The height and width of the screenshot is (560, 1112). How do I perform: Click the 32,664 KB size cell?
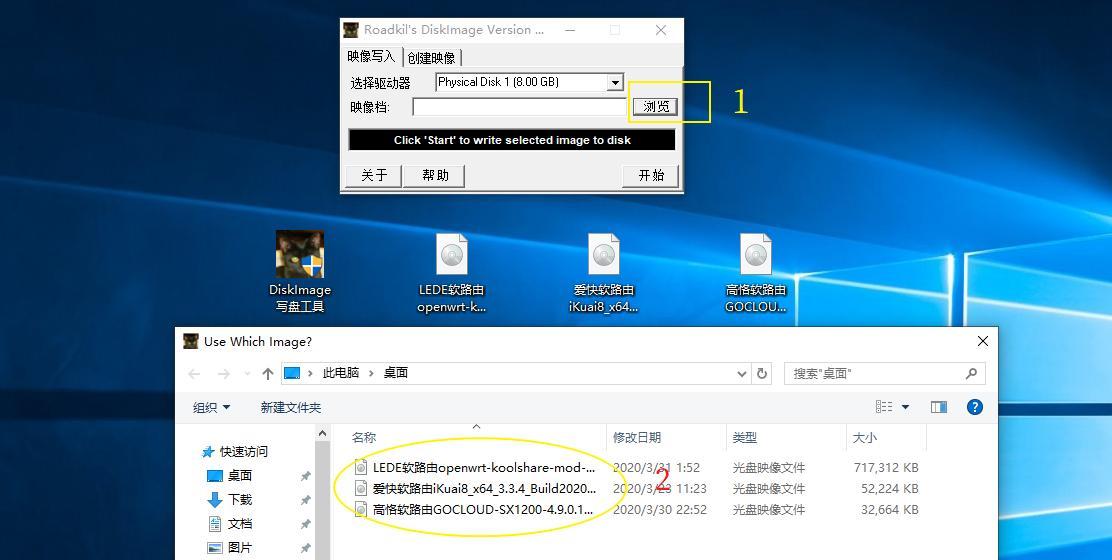[x=890, y=510]
